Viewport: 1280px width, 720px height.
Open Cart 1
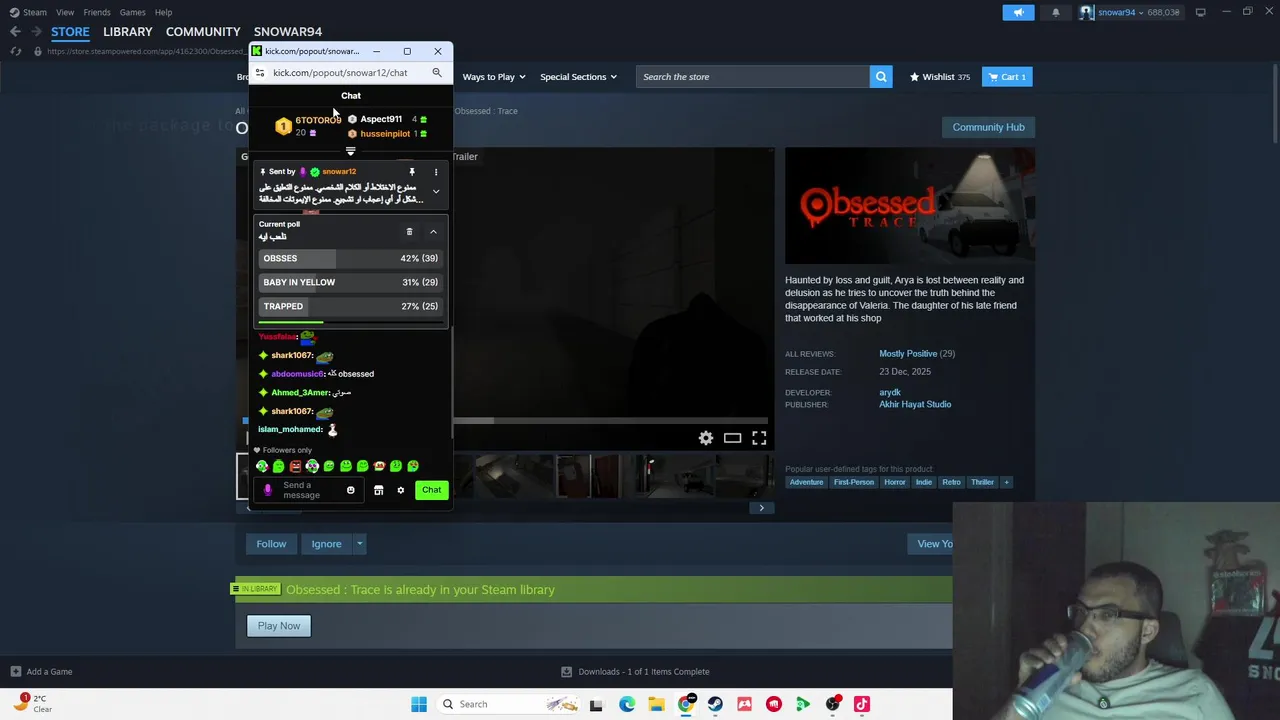point(1007,77)
